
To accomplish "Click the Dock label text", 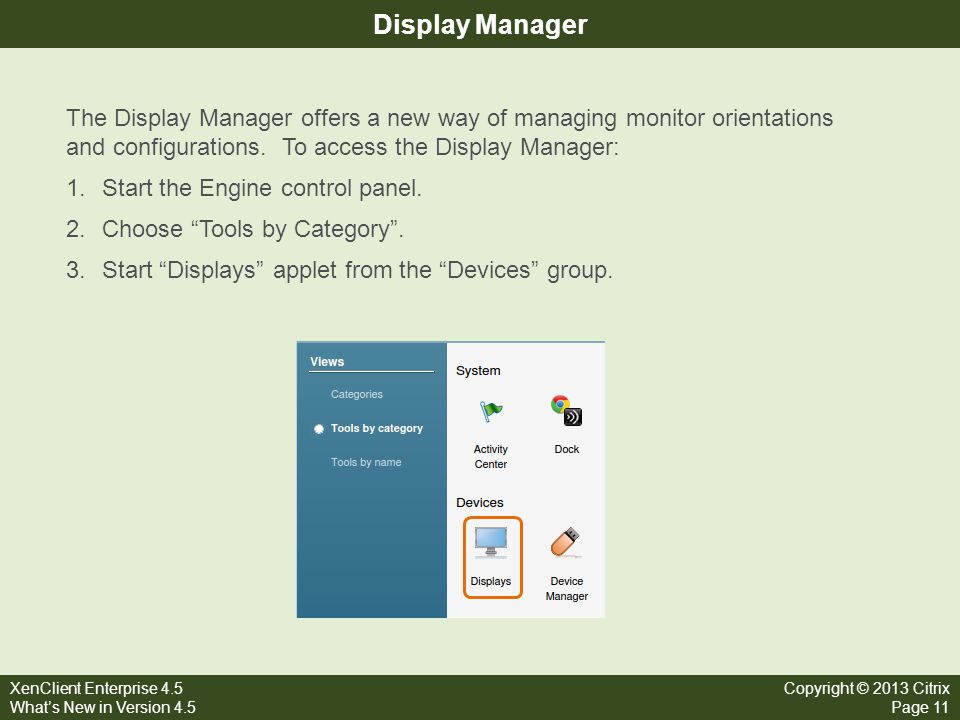I will 566,449.
